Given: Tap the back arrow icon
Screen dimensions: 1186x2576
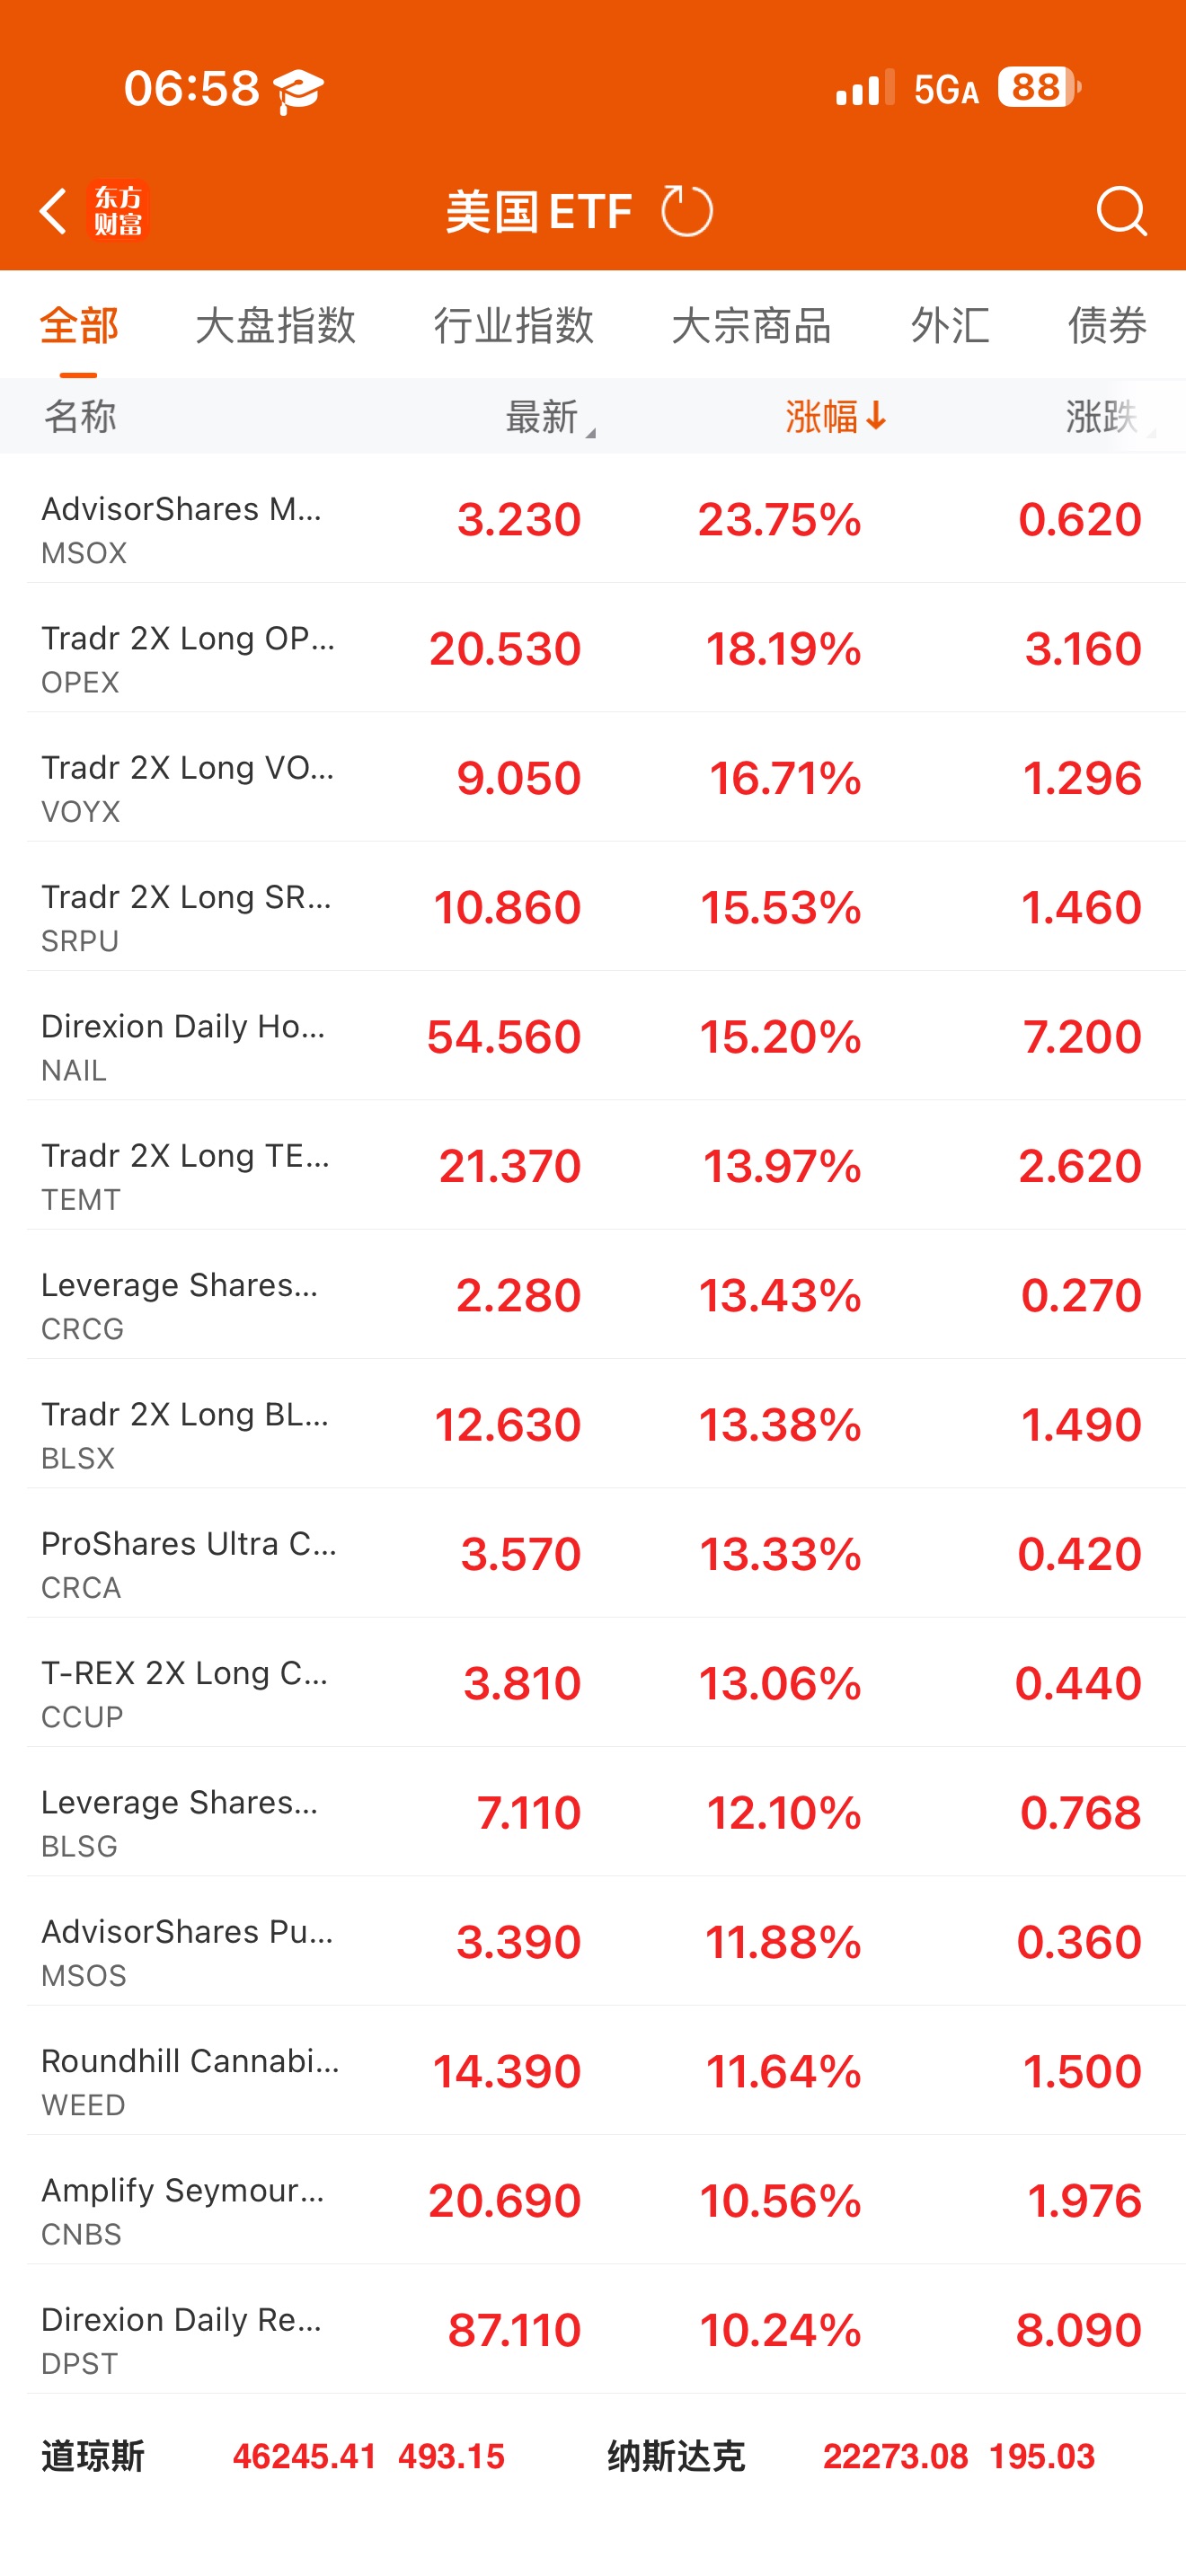Looking at the screenshot, I should click(53, 211).
